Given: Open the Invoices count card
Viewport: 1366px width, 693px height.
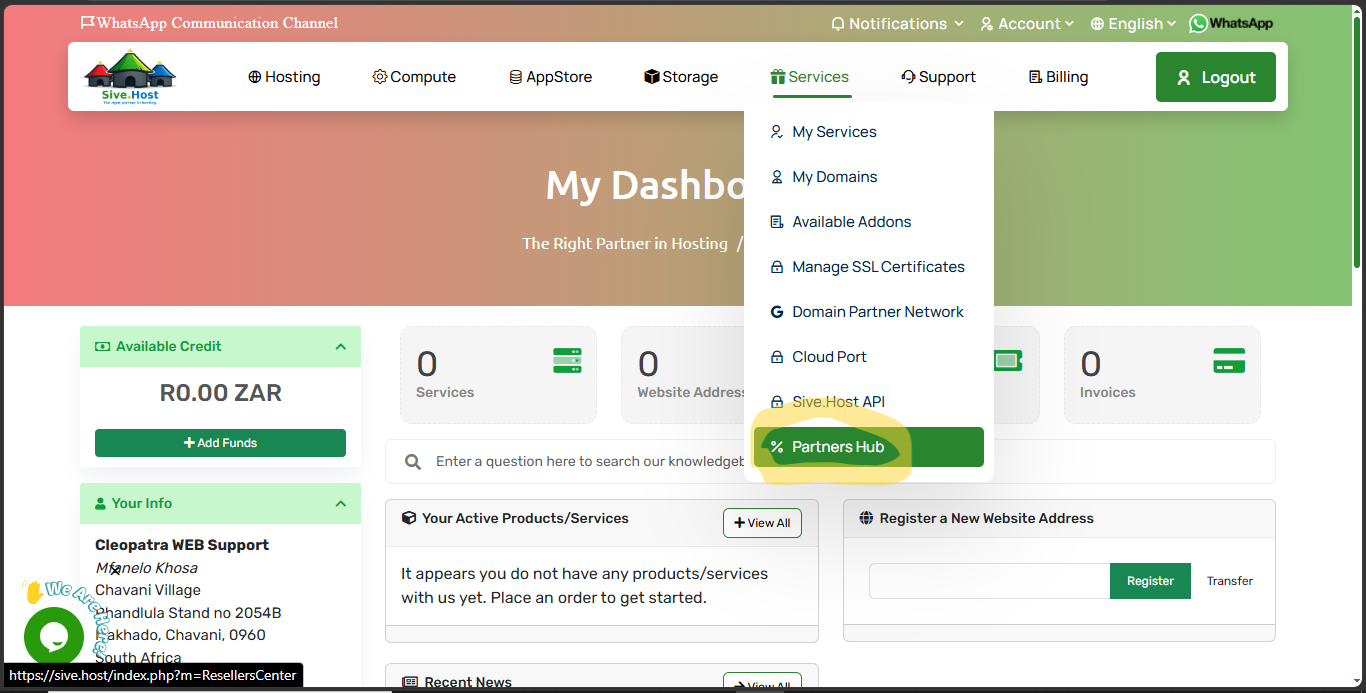Looking at the screenshot, I should (1162, 375).
